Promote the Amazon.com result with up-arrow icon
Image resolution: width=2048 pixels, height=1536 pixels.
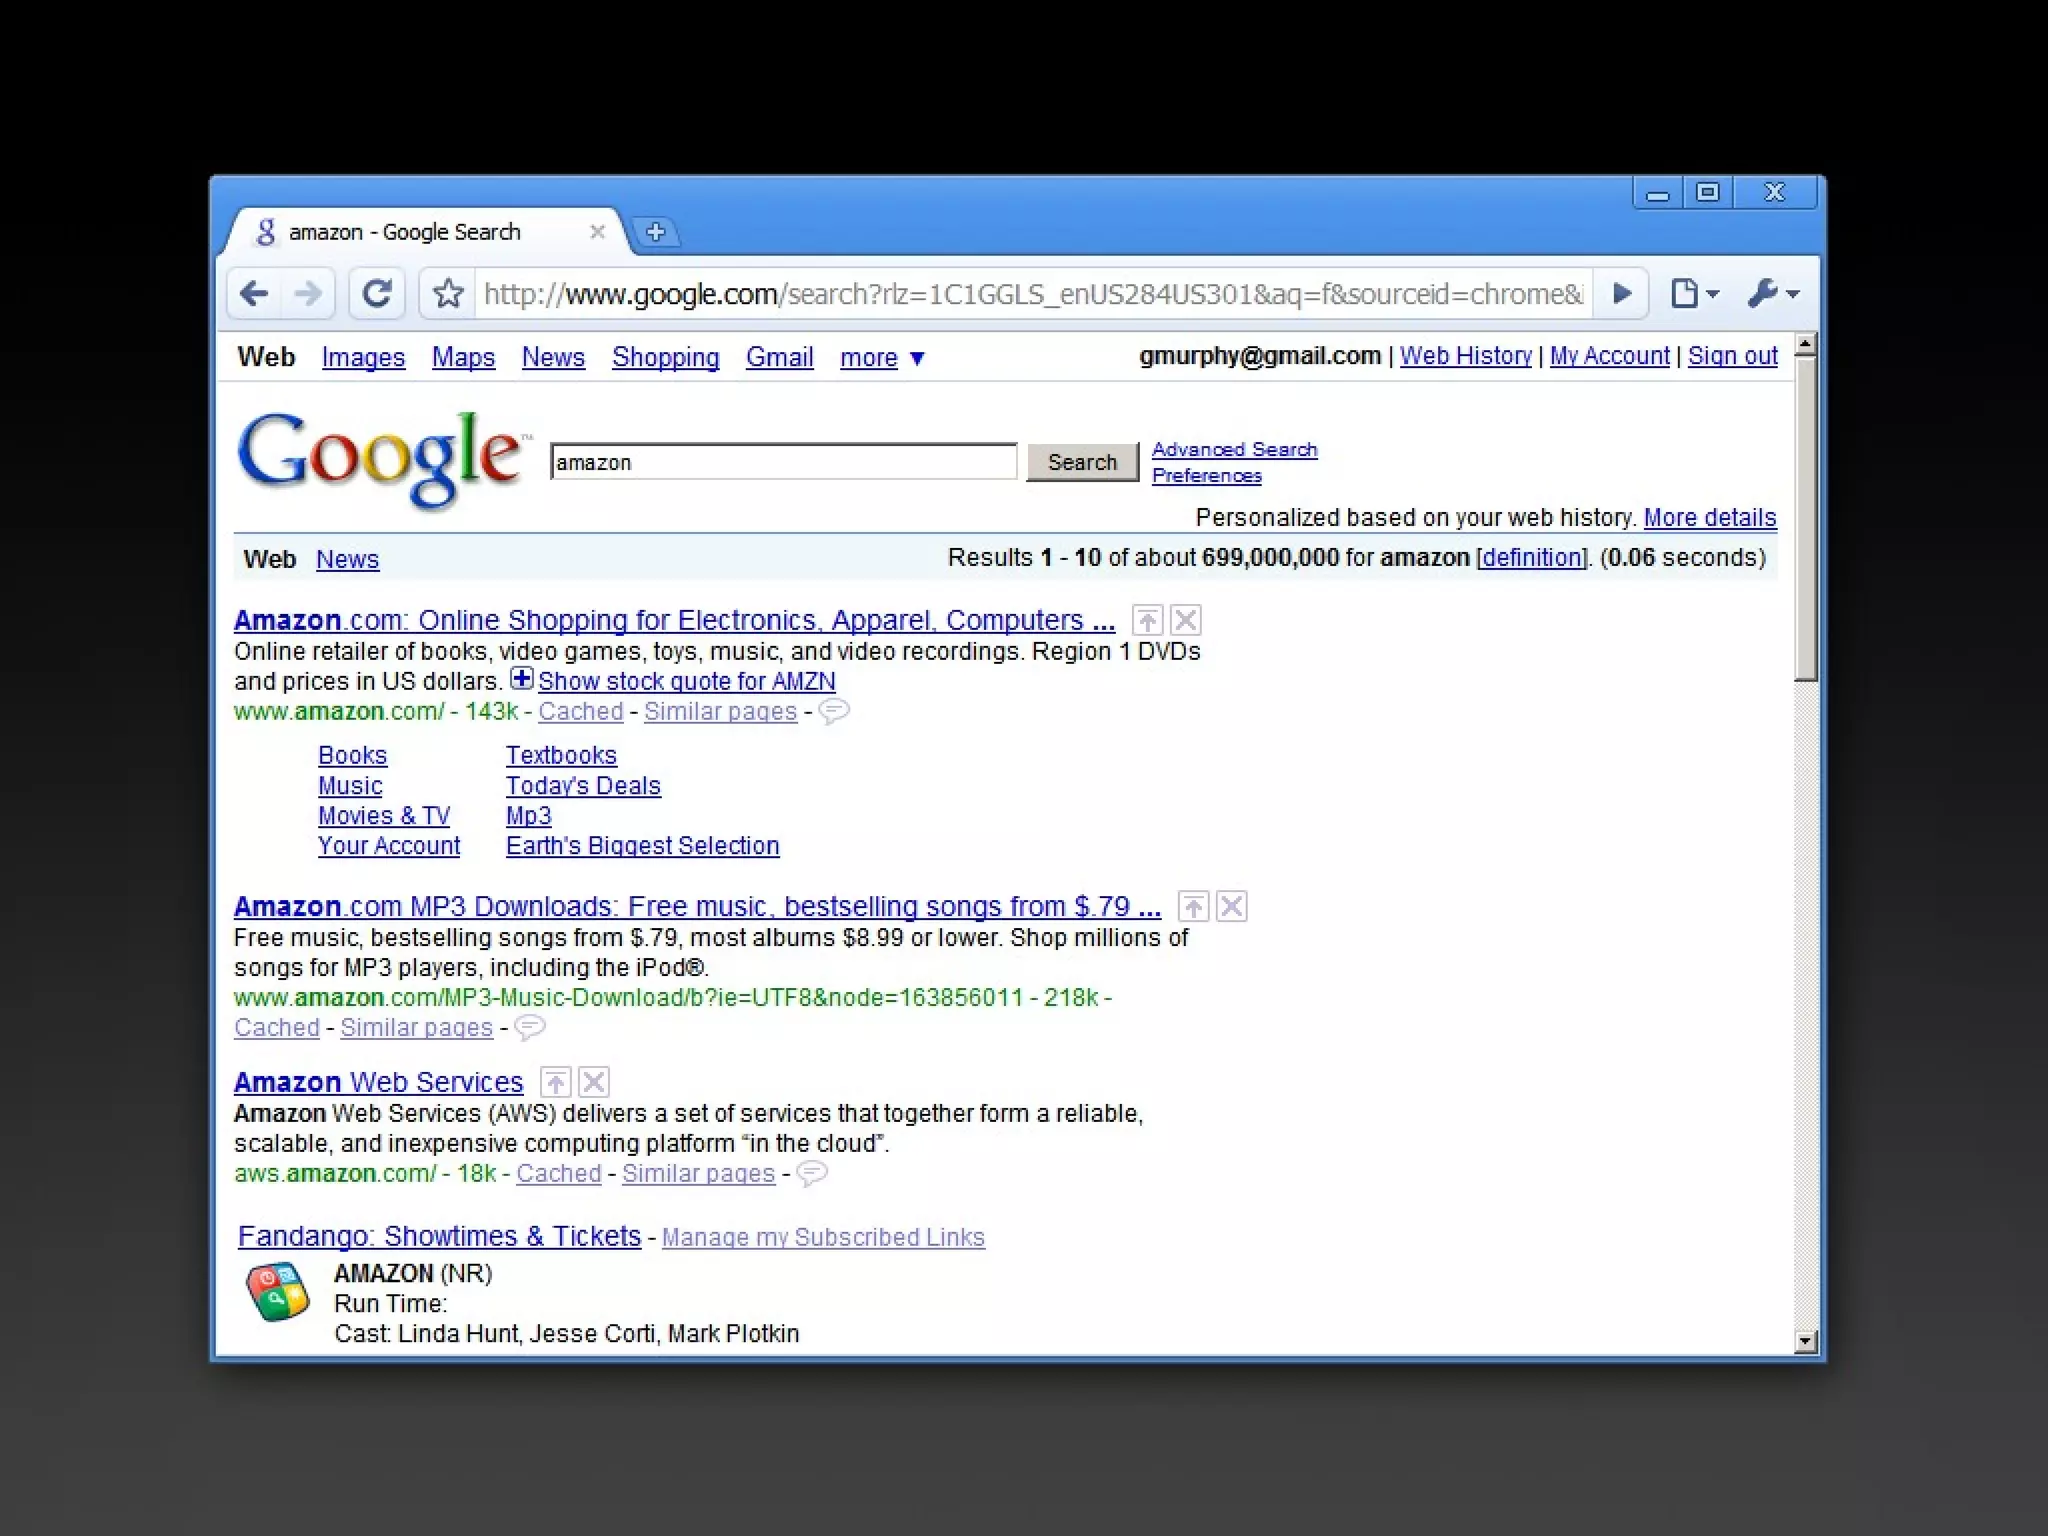point(1147,621)
